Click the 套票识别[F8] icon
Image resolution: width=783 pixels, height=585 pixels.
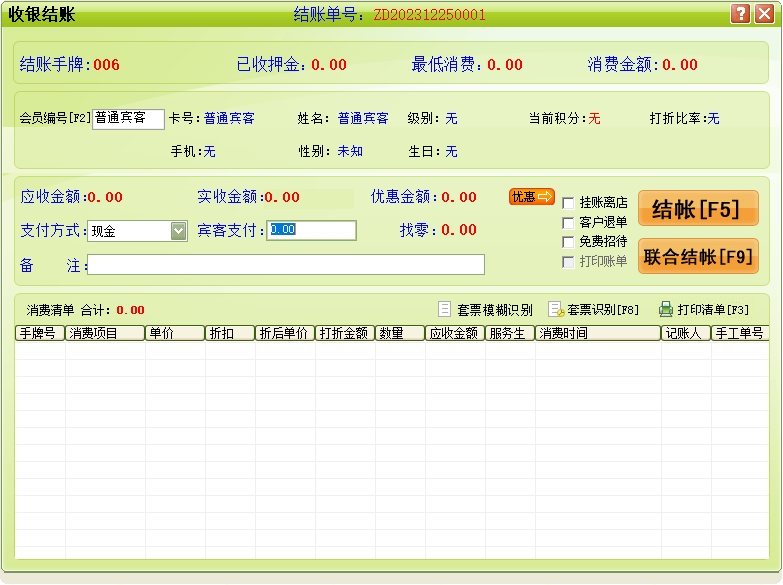556,309
